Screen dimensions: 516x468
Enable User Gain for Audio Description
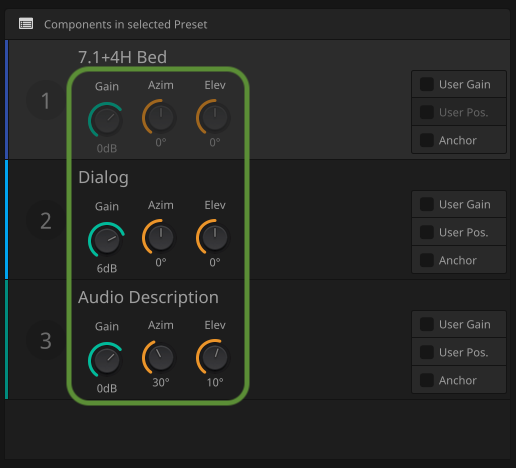[427, 324]
